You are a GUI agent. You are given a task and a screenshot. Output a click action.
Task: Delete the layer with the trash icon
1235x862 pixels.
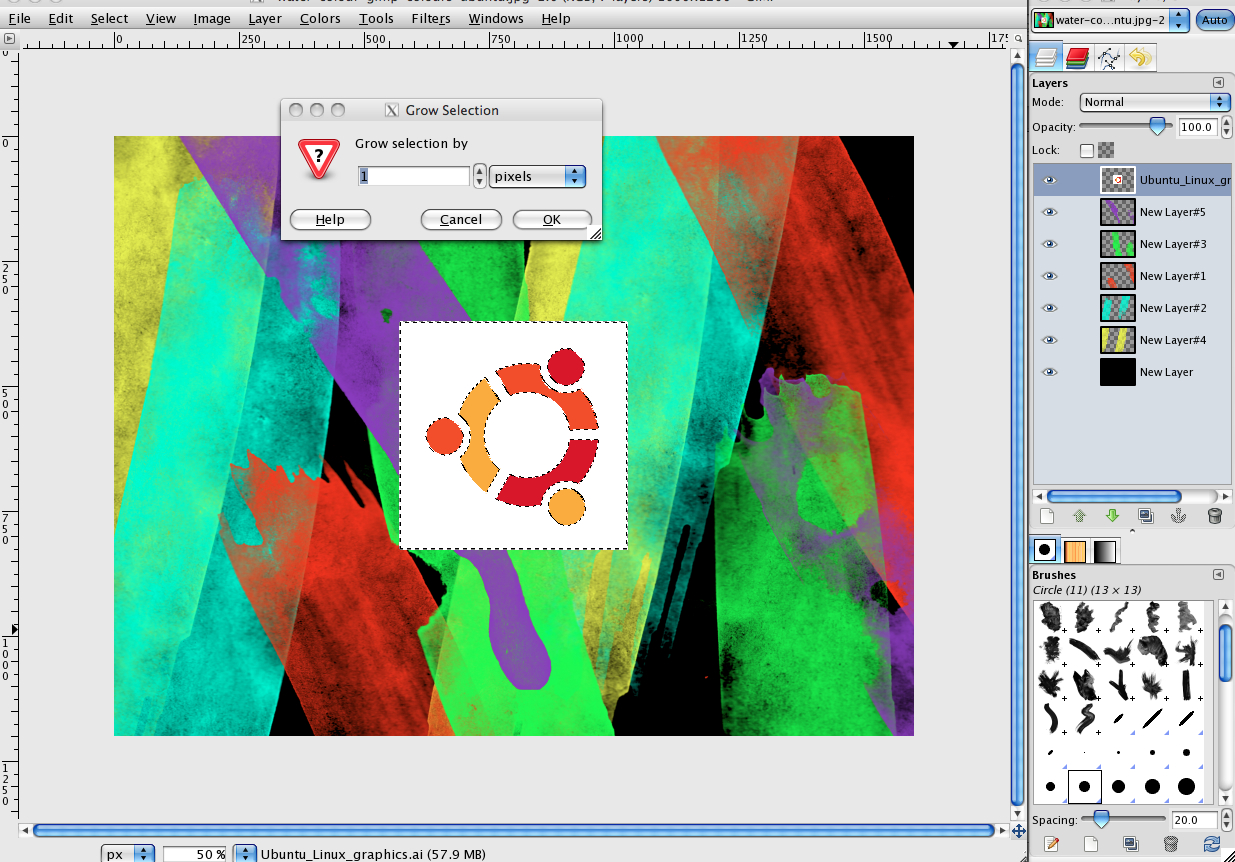[x=1215, y=516]
